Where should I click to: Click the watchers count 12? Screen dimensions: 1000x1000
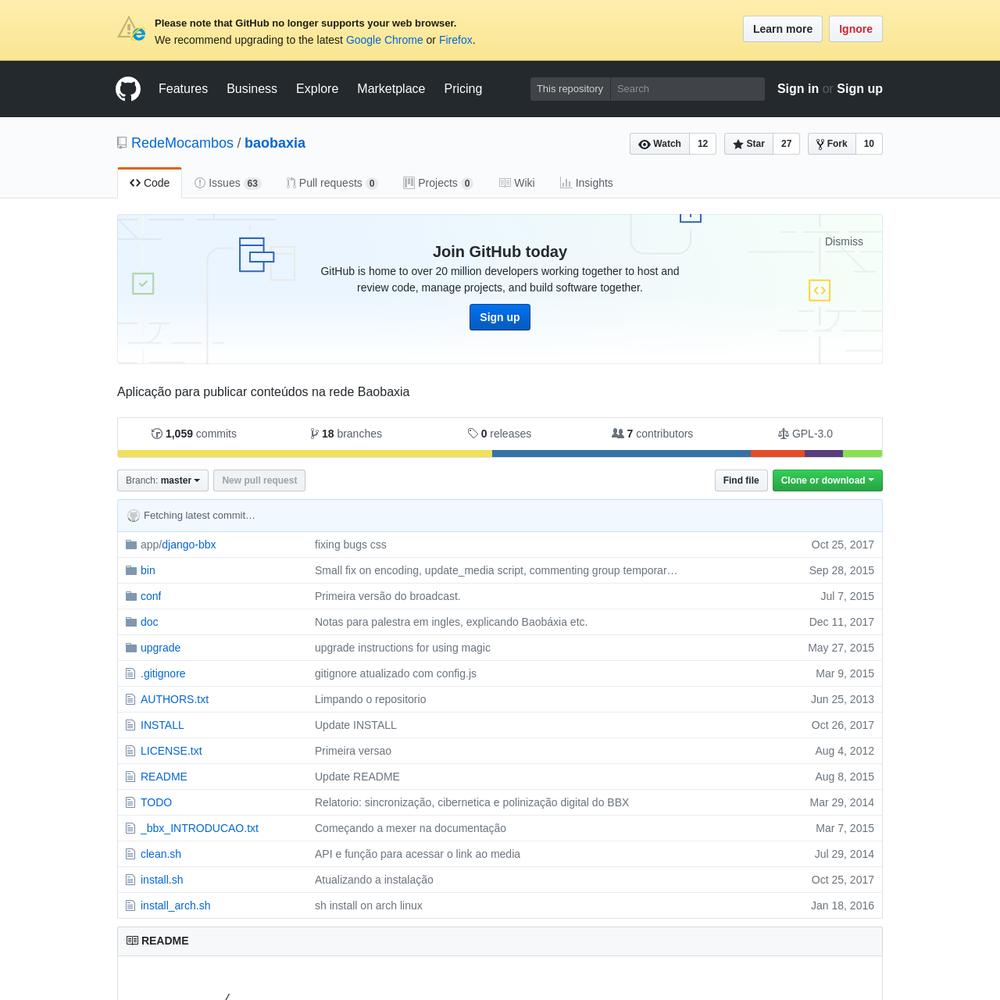point(703,143)
